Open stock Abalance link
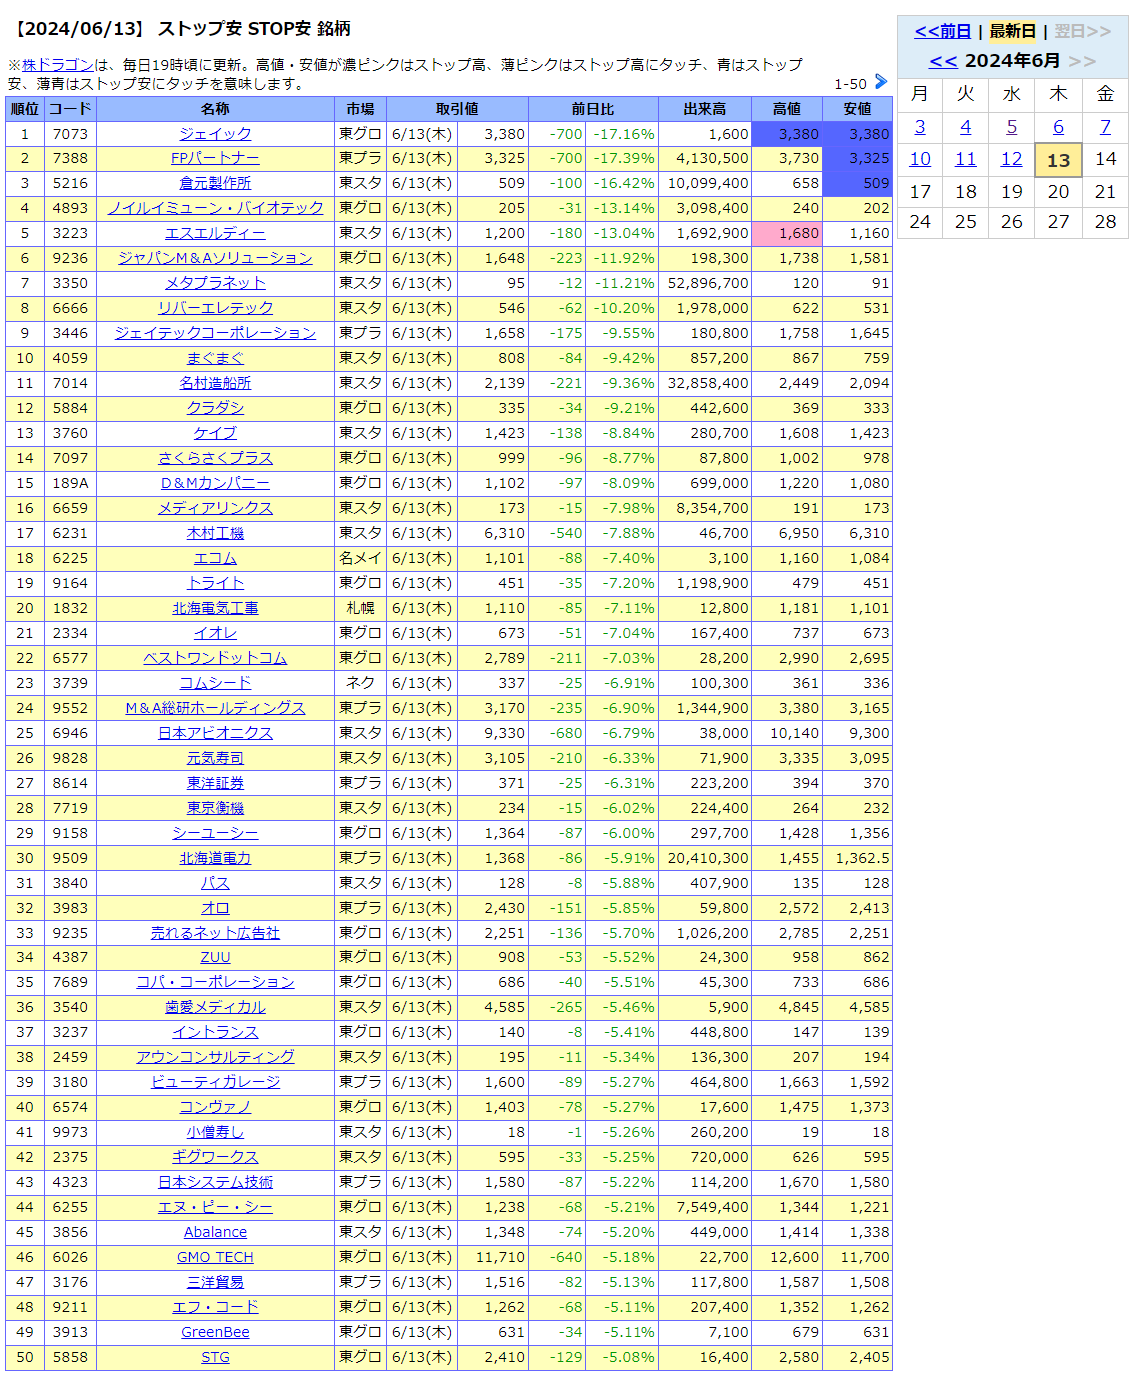Image resolution: width=1147 pixels, height=1396 pixels. pyautogui.click(x=215, y=1233)
